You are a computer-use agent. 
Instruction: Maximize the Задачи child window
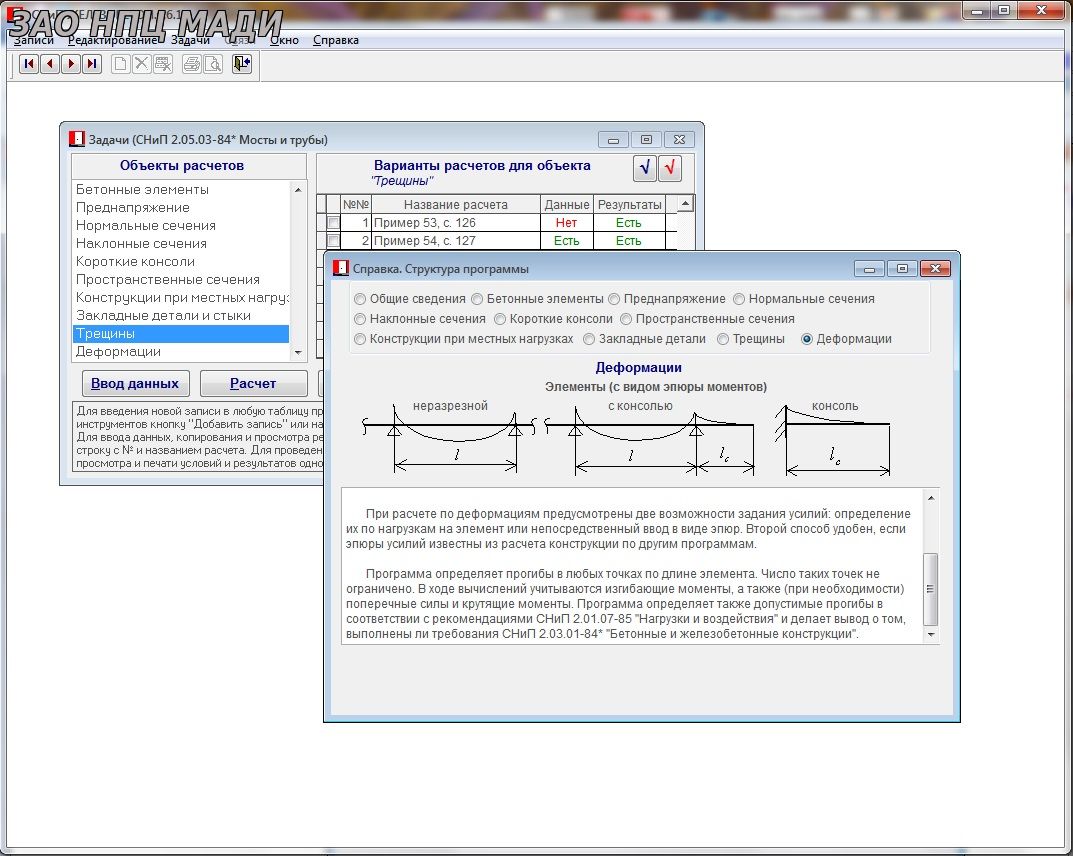tap(646, 140)
